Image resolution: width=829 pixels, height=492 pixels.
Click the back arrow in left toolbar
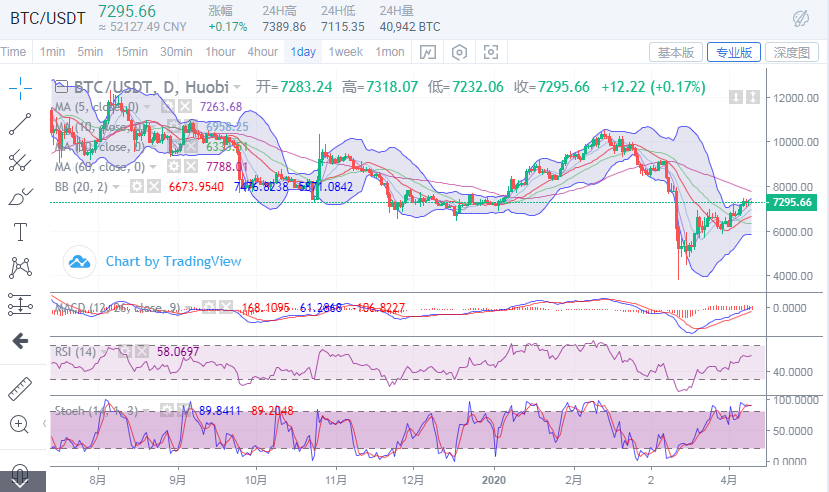[x=20, y=341]
